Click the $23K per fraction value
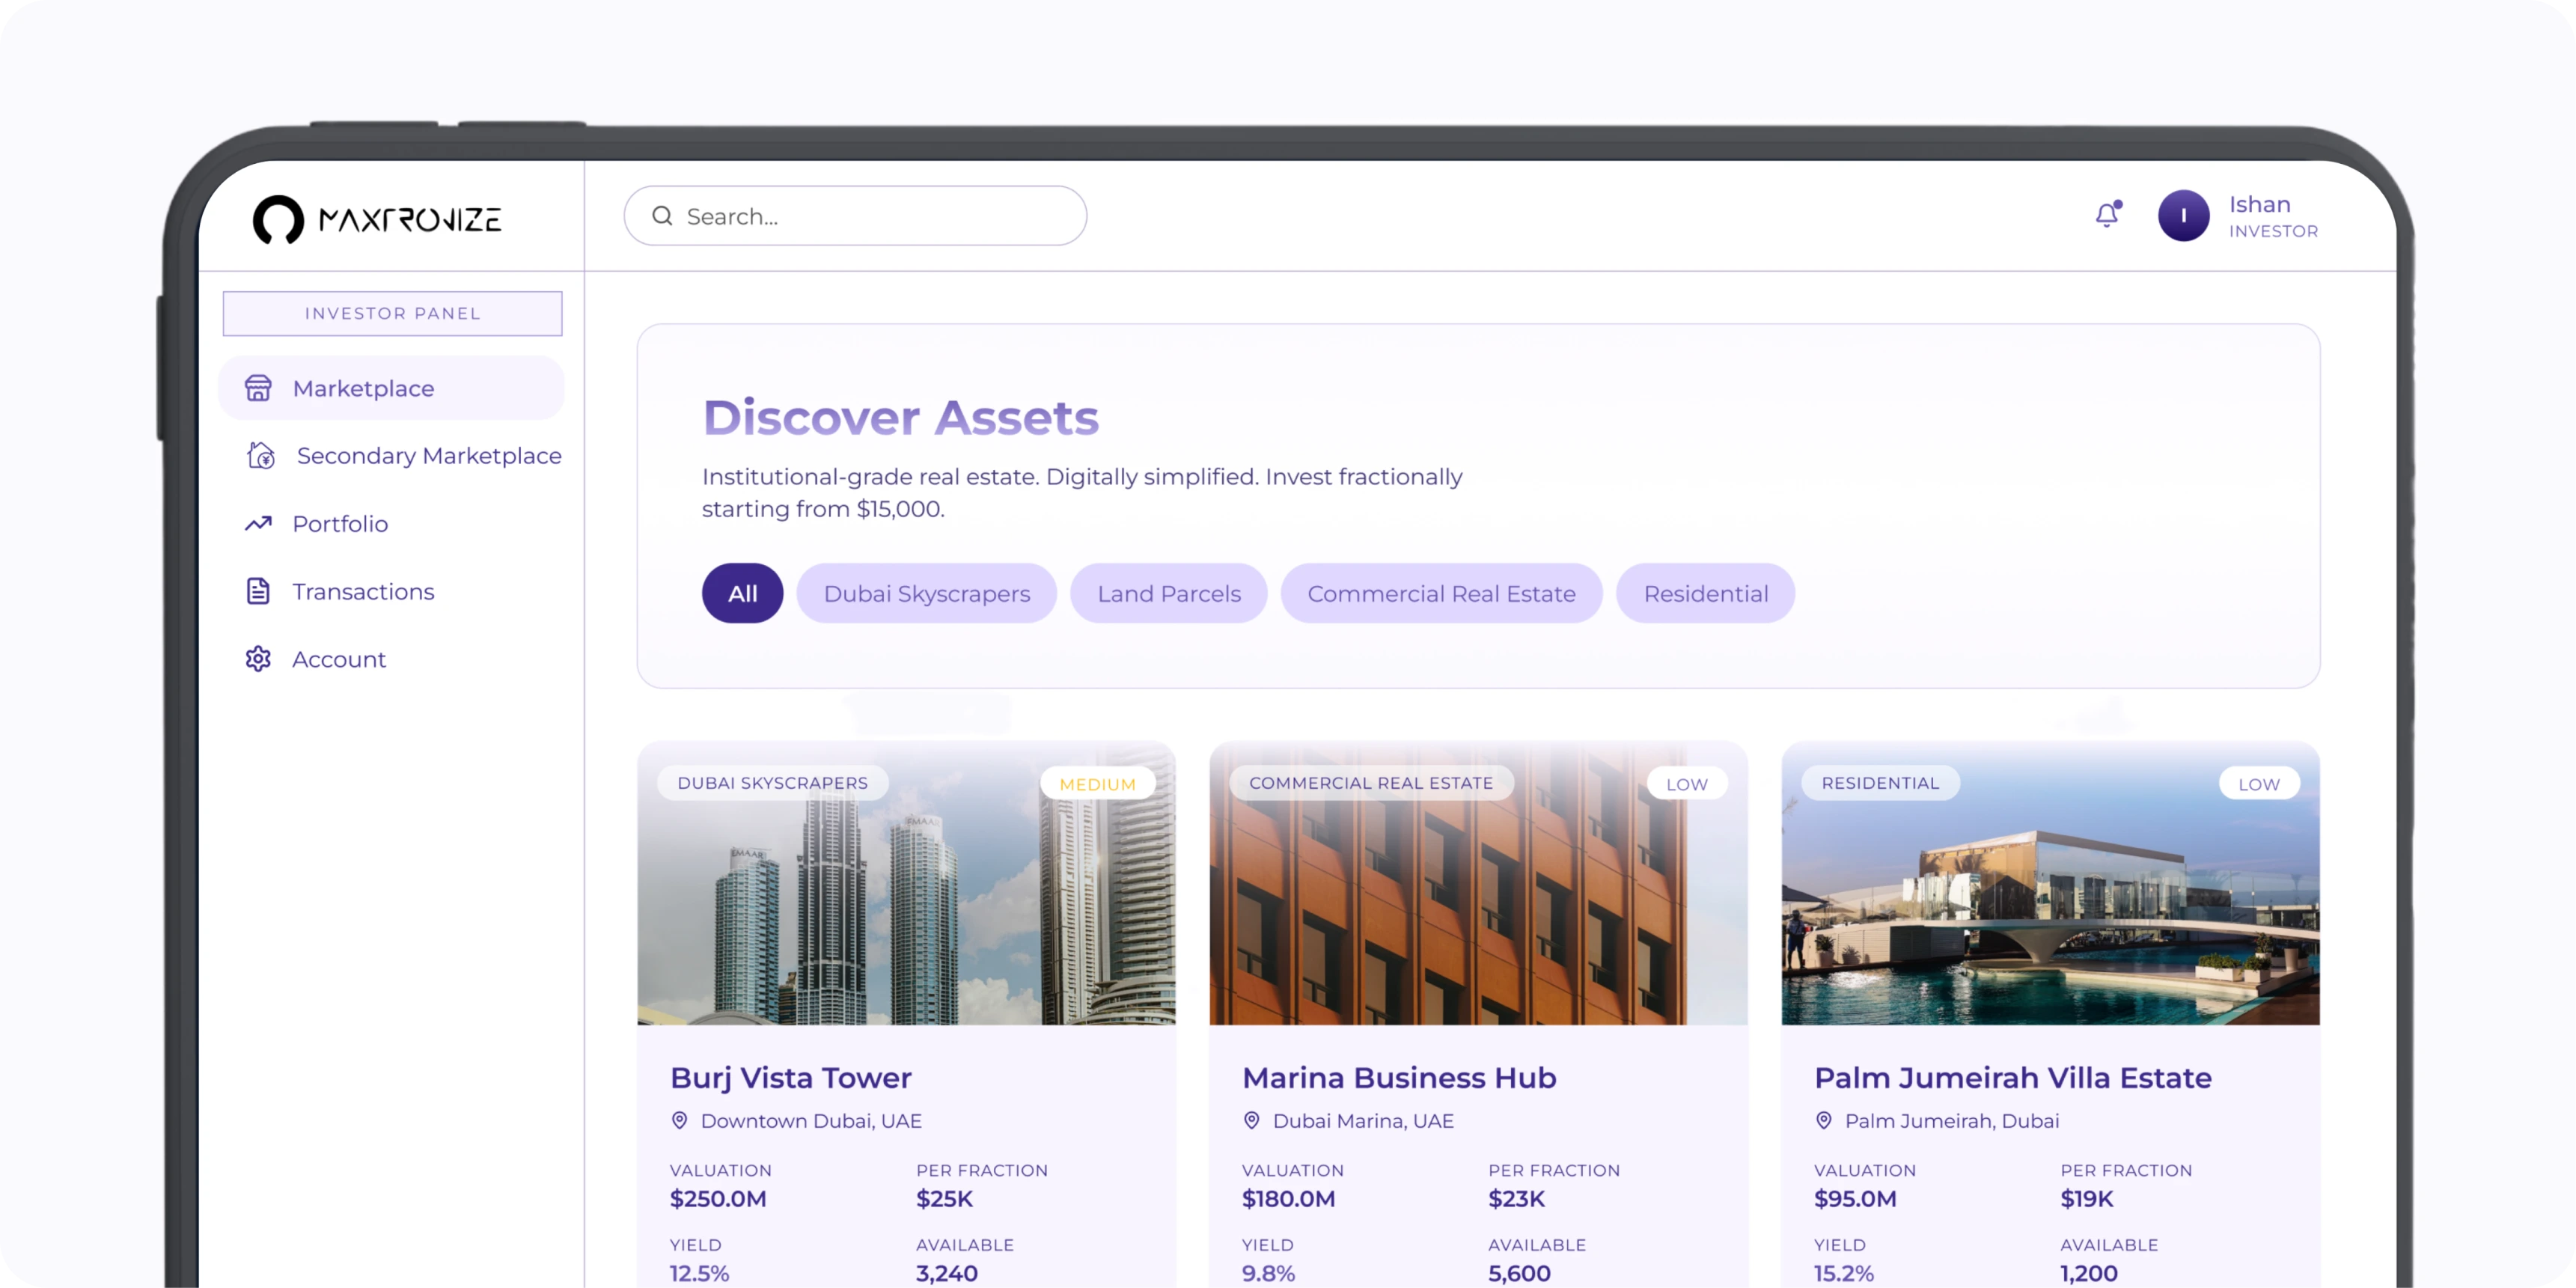The width and height of the screenshot is (2576, 1288). click(x=1516, y=1198)
